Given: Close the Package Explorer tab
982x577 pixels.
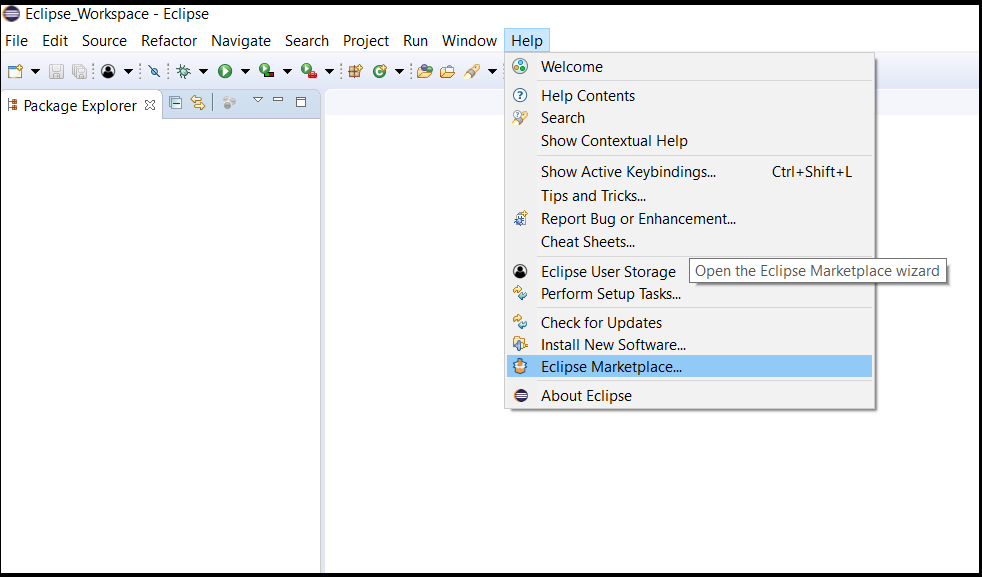Looking at the screenshot, I should pos(150,105).
